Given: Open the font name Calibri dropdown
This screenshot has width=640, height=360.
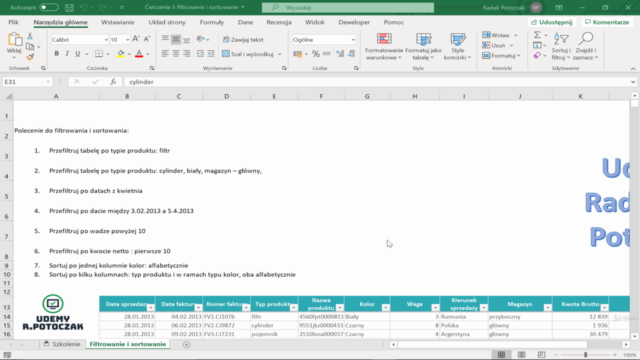Looking at the screenshot, I should (106, 40).
